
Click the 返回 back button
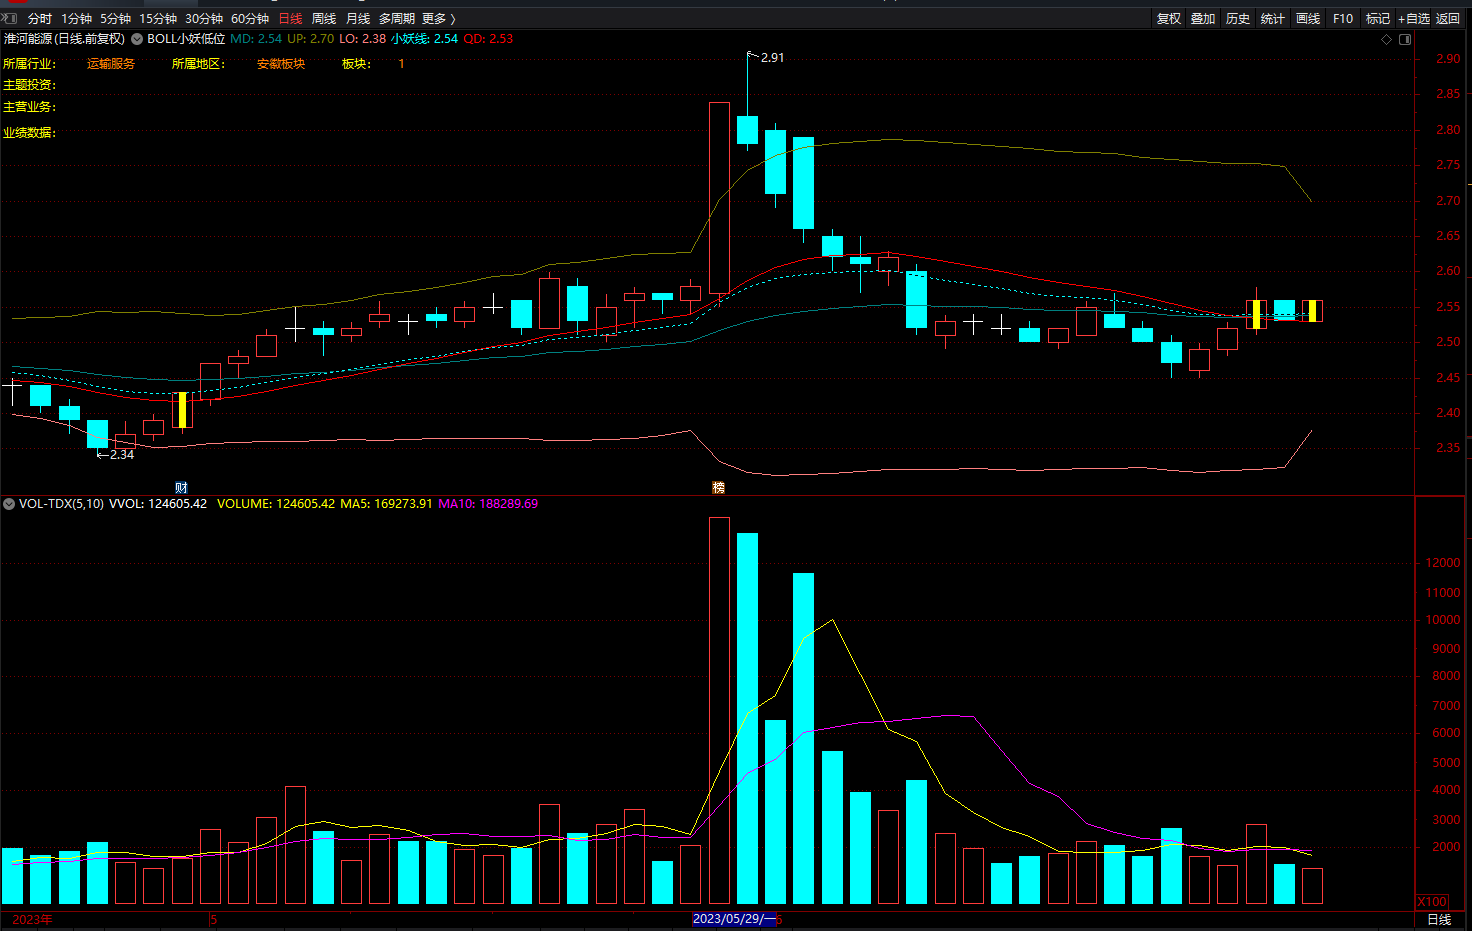pos(1448,19)
